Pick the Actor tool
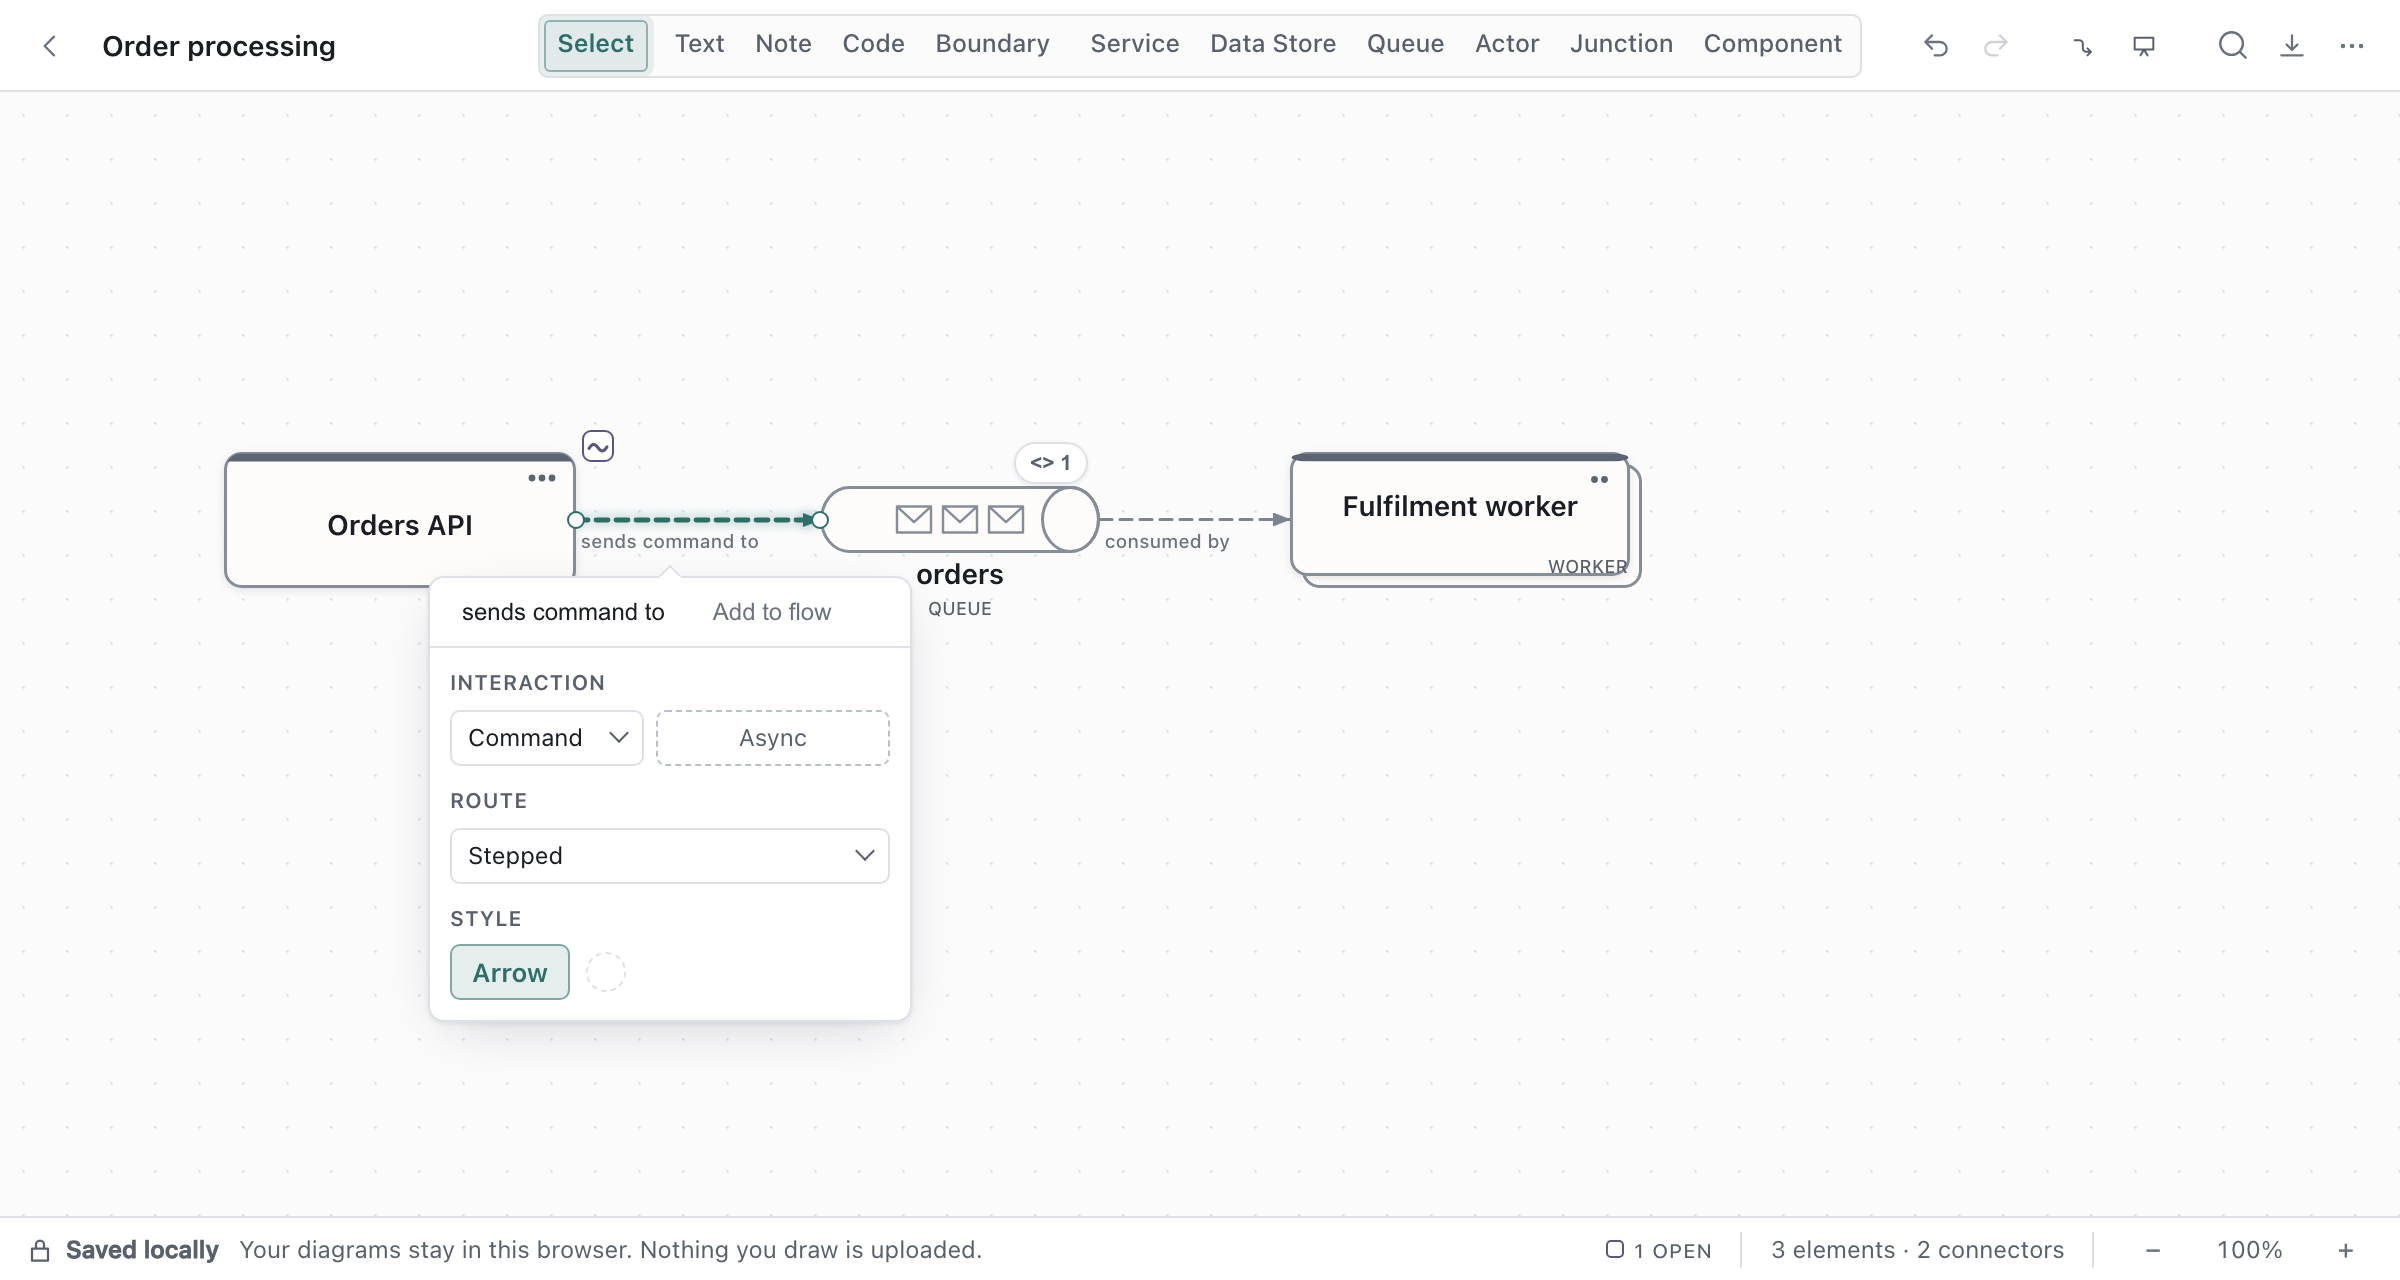 pyautogui.click(x=1507, y=45)
